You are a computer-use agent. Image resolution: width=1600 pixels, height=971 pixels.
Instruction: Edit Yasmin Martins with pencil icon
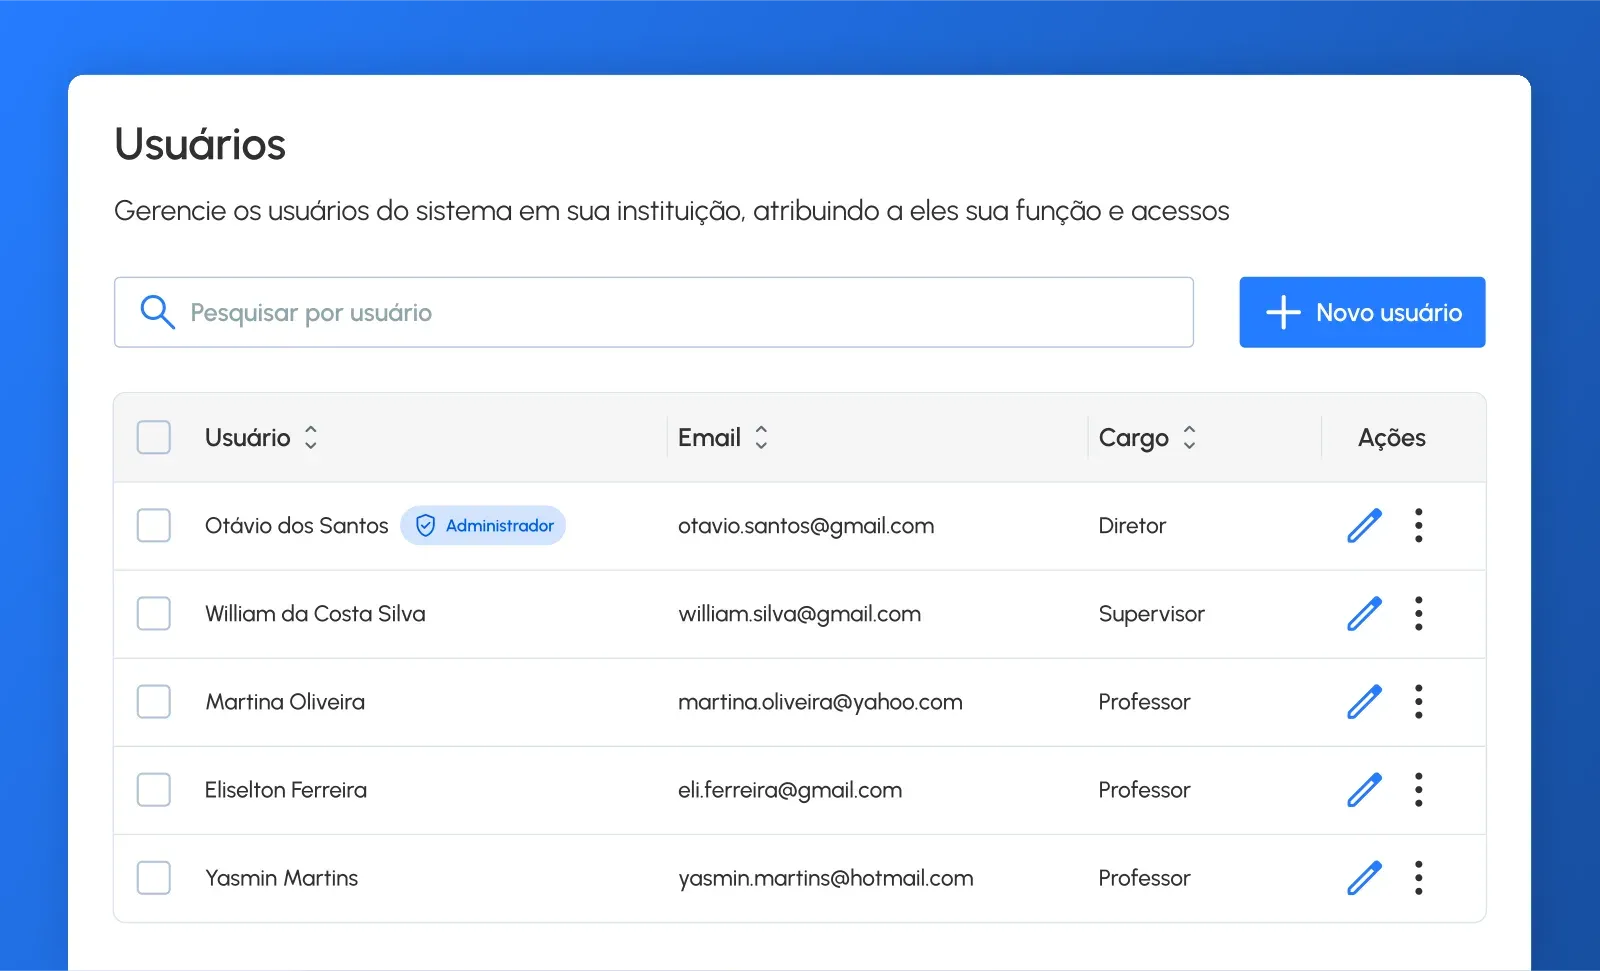pos(1364,877)
